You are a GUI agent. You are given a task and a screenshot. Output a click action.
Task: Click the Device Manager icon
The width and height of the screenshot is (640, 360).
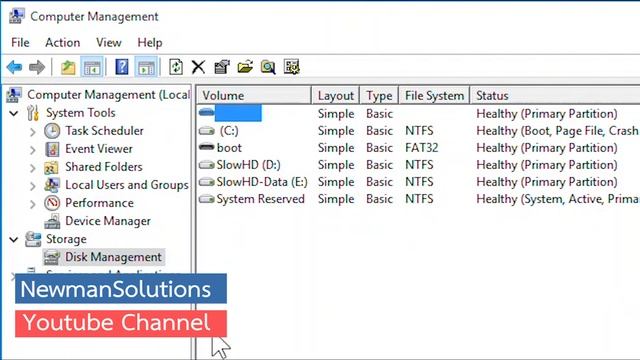click(x=52, y=221)
